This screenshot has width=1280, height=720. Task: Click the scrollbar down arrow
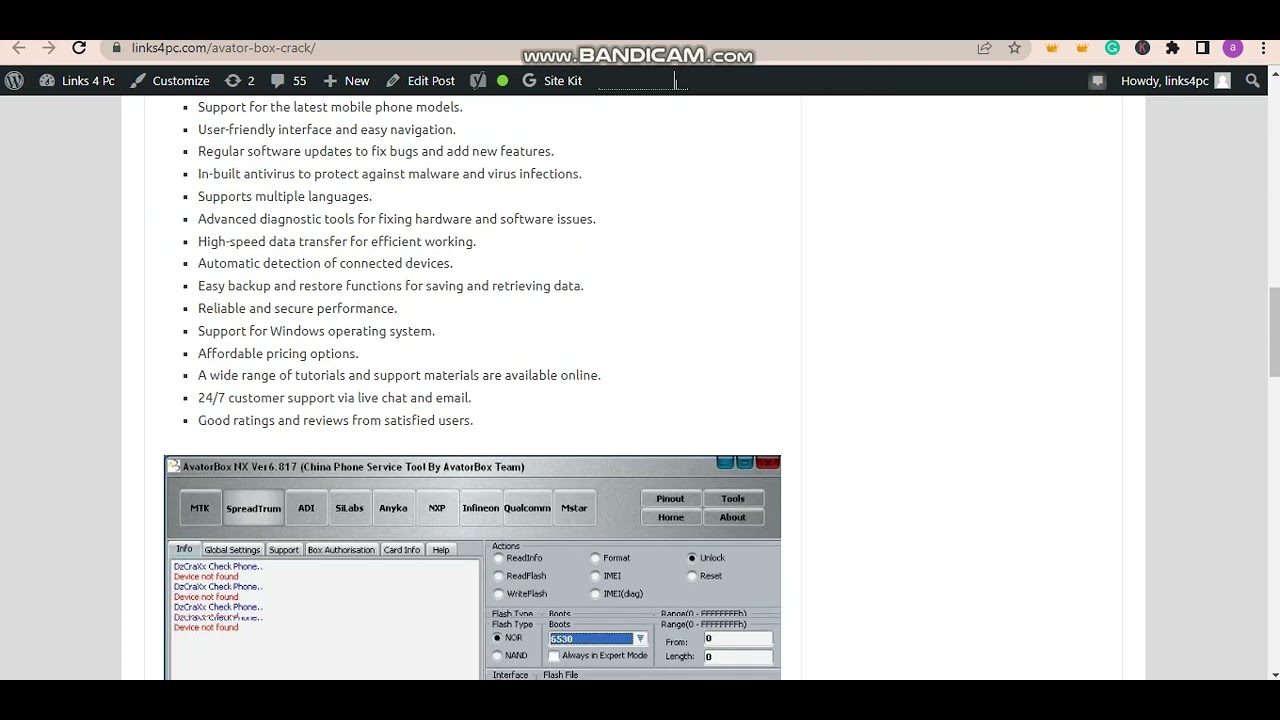(1273, 674)
